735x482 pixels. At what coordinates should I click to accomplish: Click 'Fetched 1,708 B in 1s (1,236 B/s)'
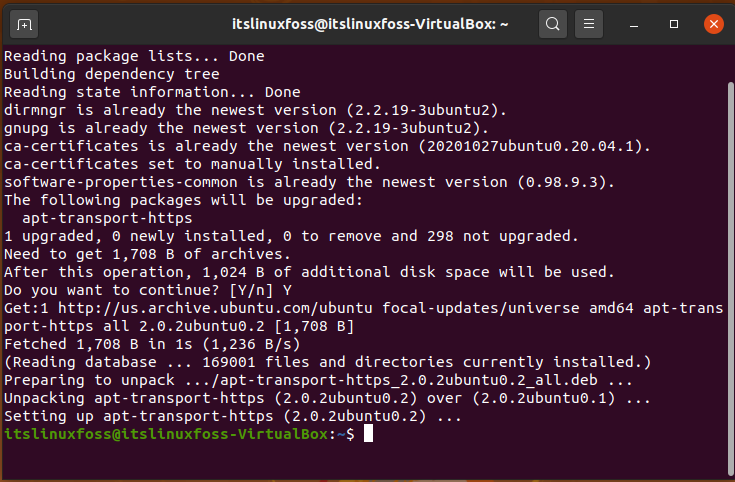(x=152, y=345)
